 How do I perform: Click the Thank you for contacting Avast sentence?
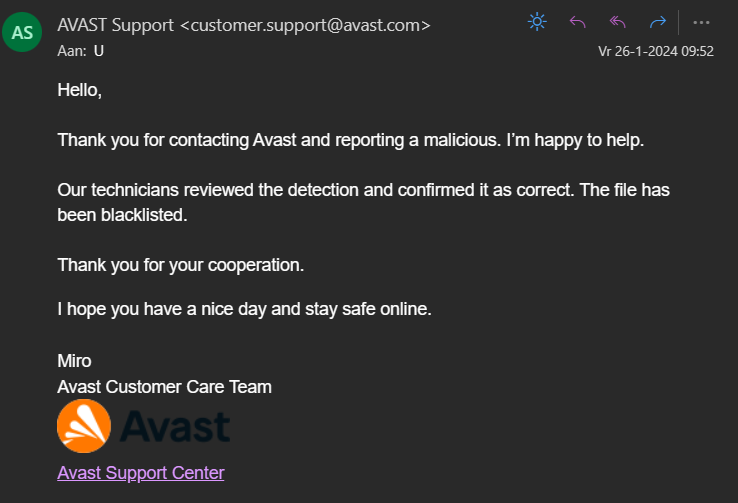point(350,140)
